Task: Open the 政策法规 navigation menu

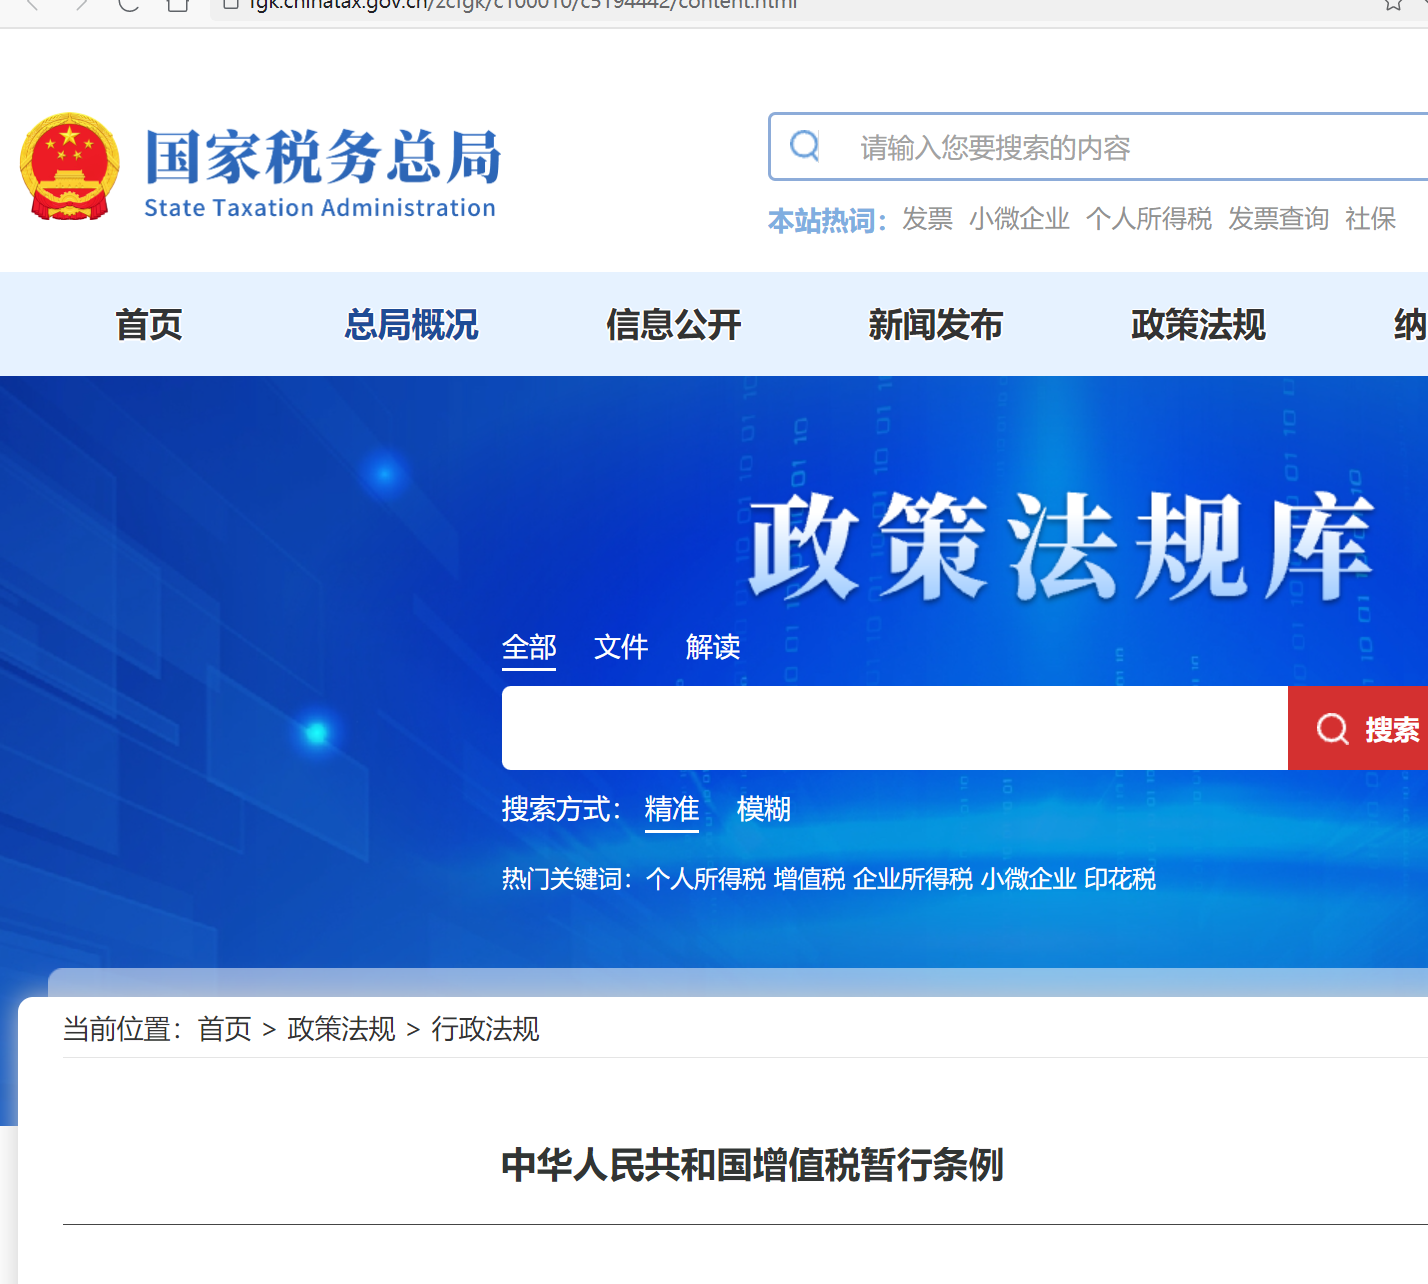Action: (x=1198, y=325)
